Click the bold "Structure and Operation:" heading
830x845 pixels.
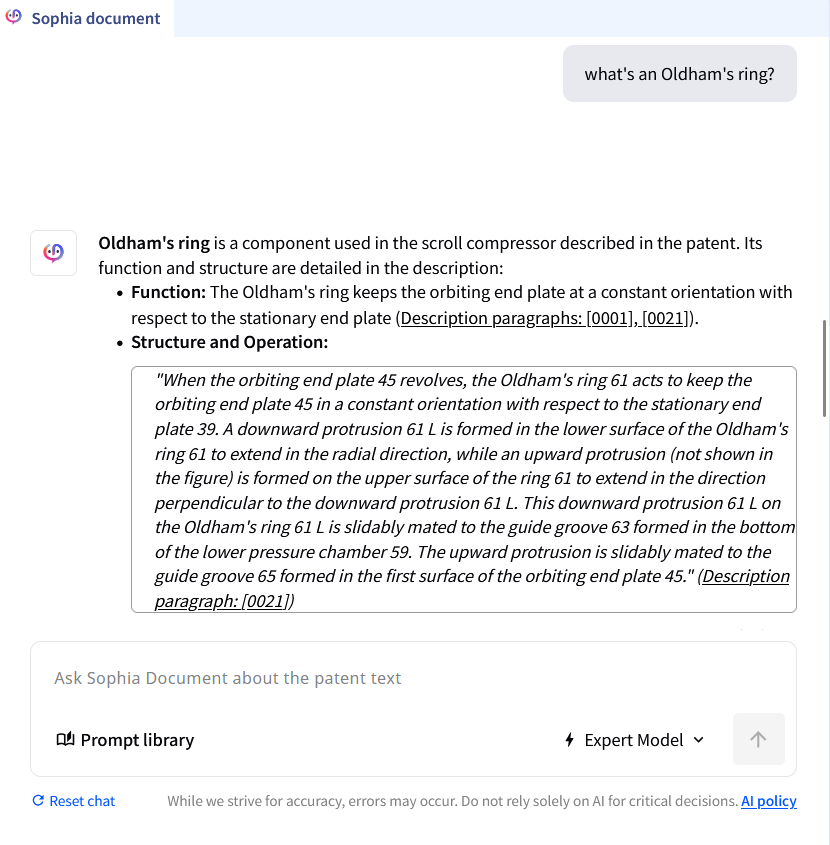click(x=229, y=342)
